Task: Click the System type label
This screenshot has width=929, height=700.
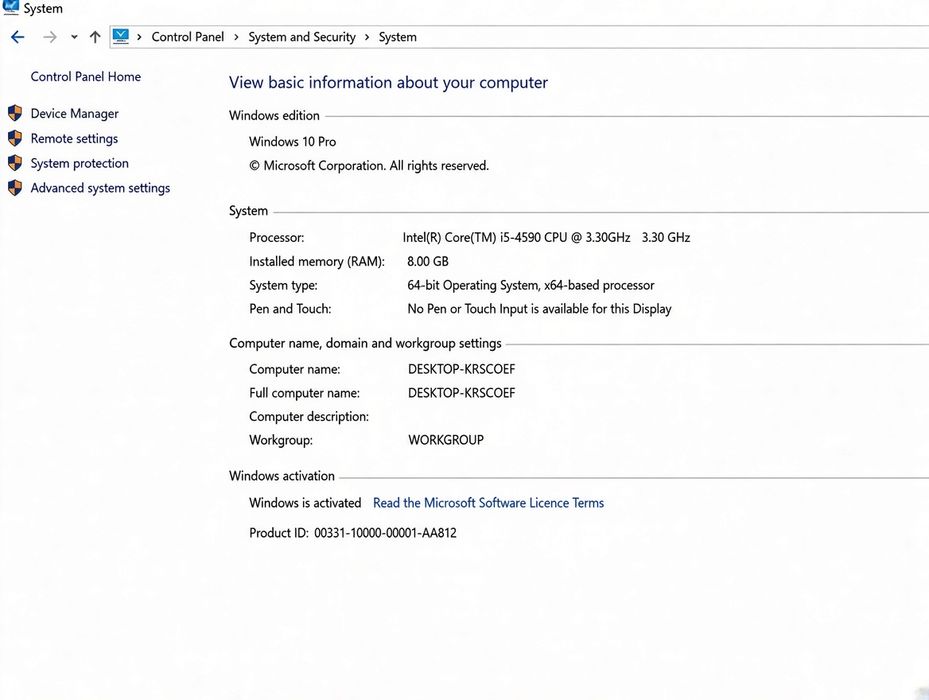Action: pyautogui.click(x=283, y=286)
